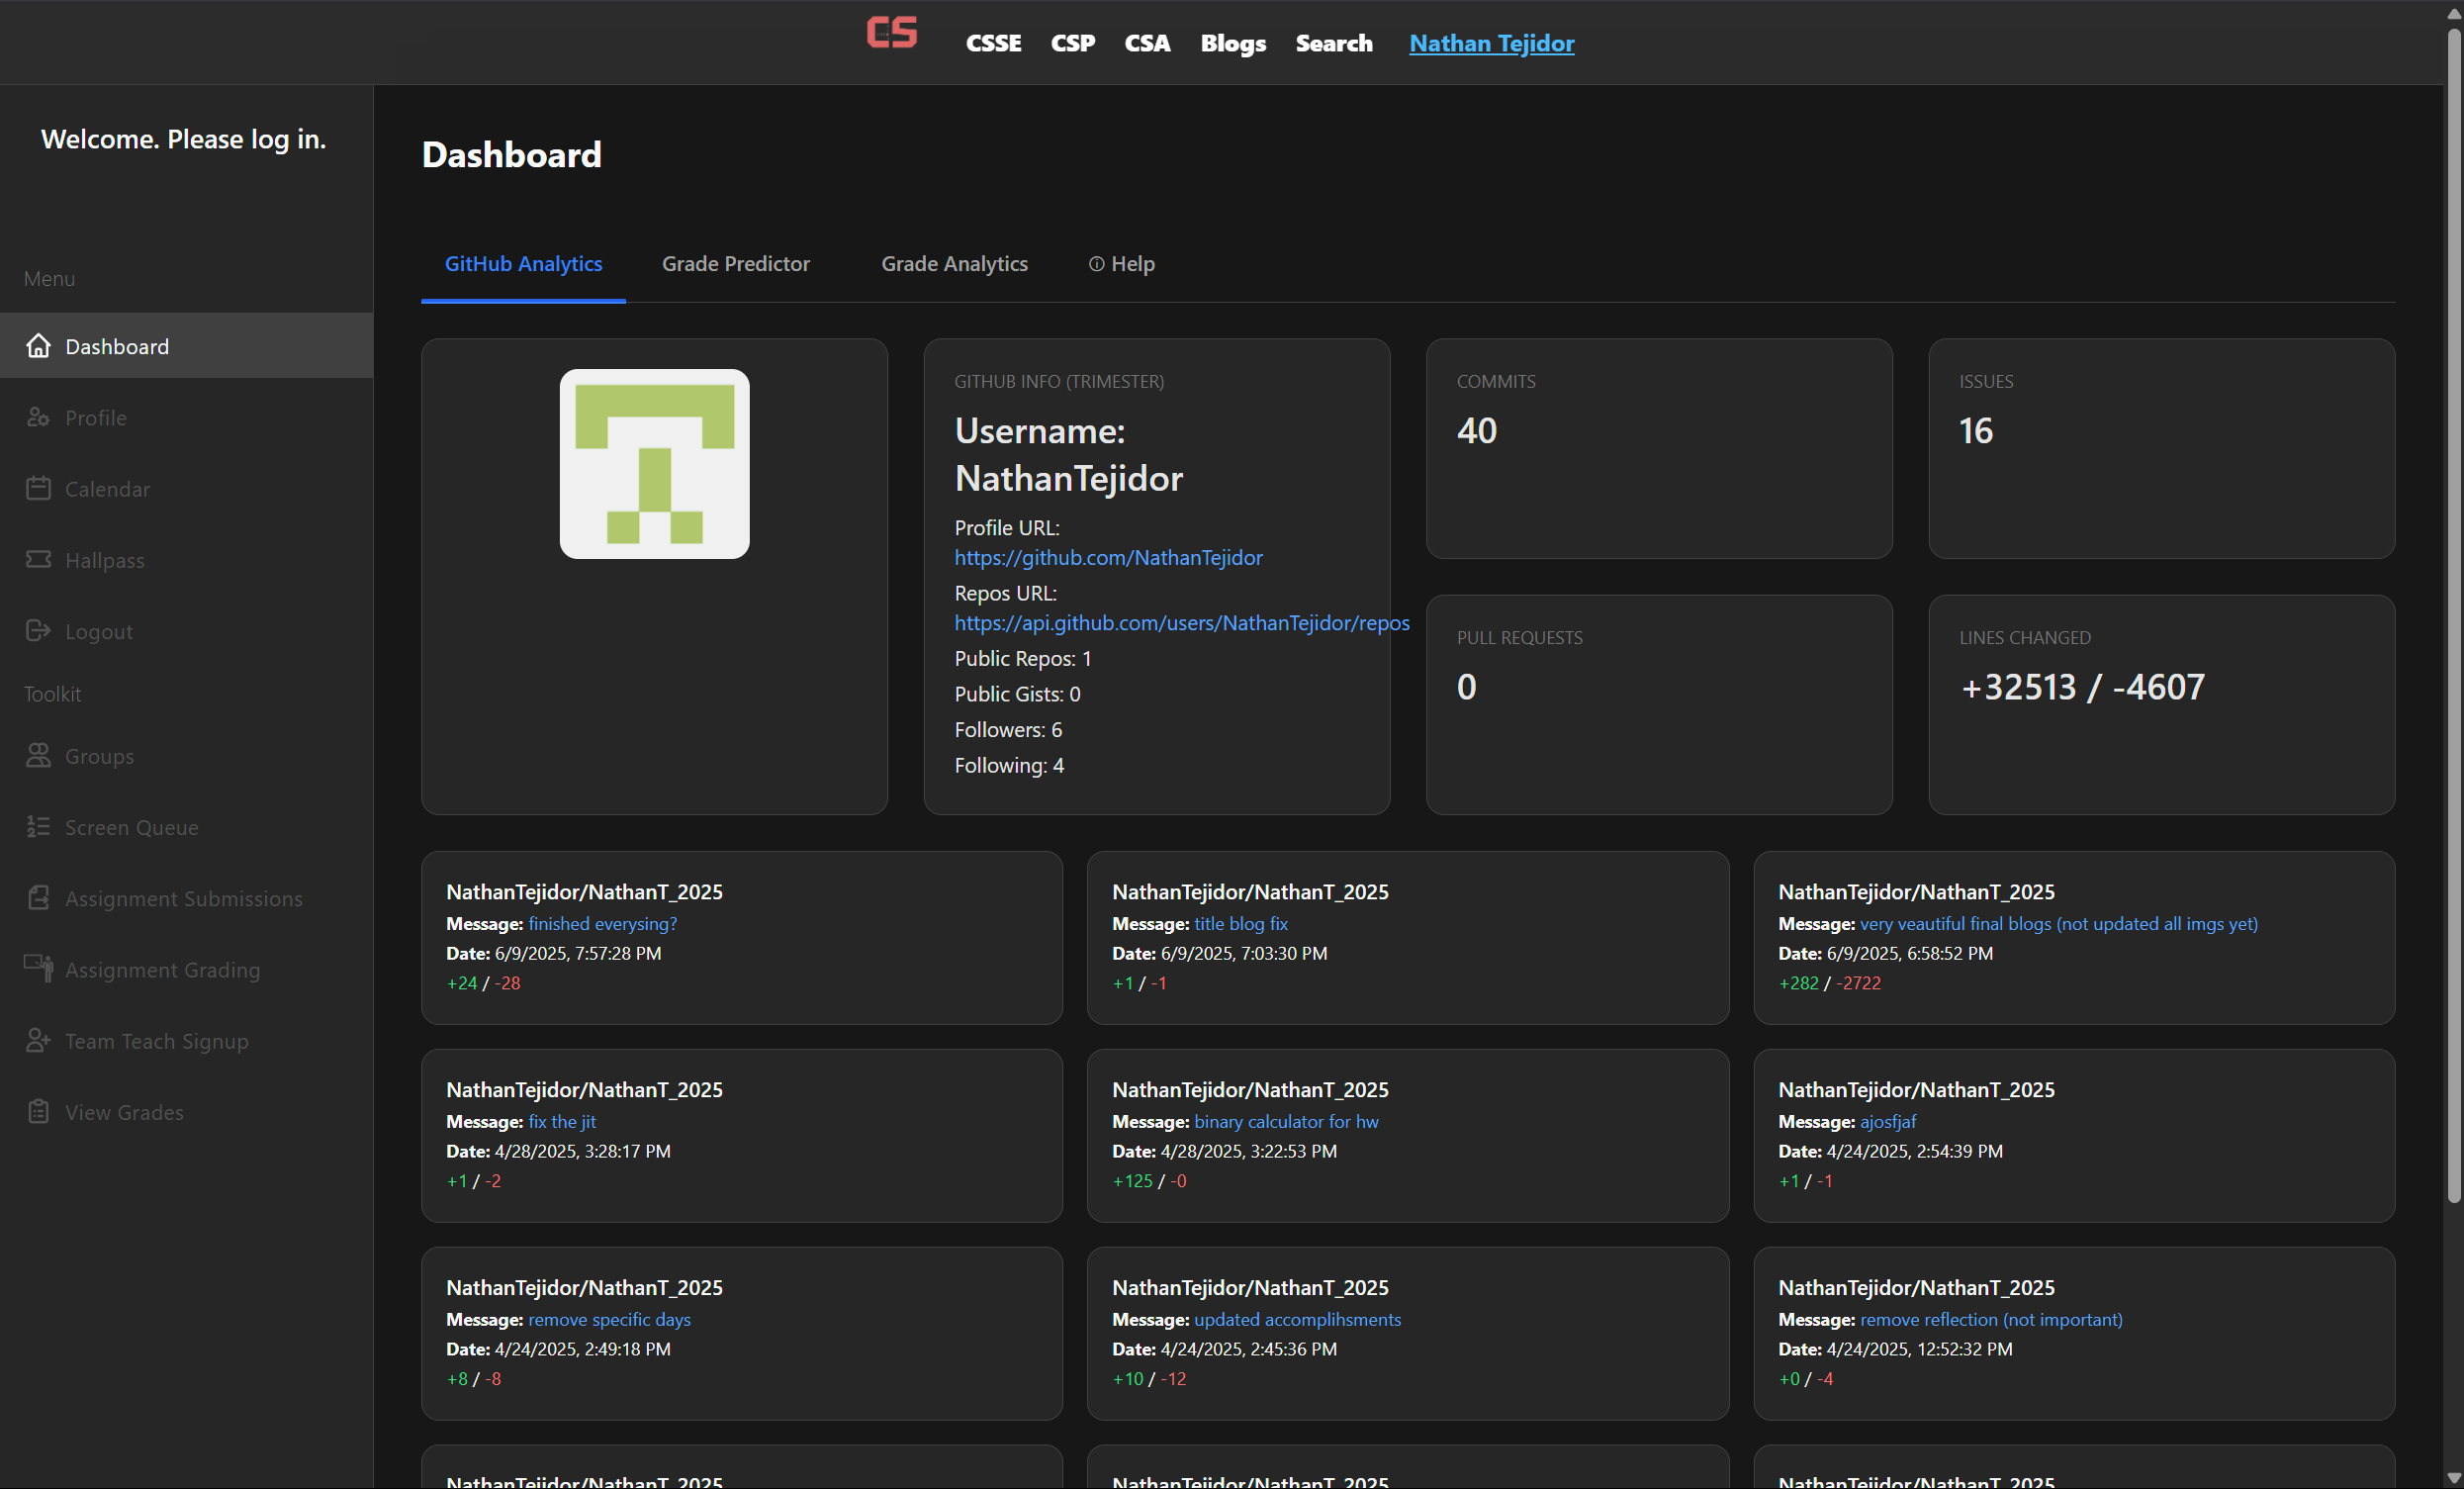
Task: Open Search in the top navigation
Action: pos(1334,43)
